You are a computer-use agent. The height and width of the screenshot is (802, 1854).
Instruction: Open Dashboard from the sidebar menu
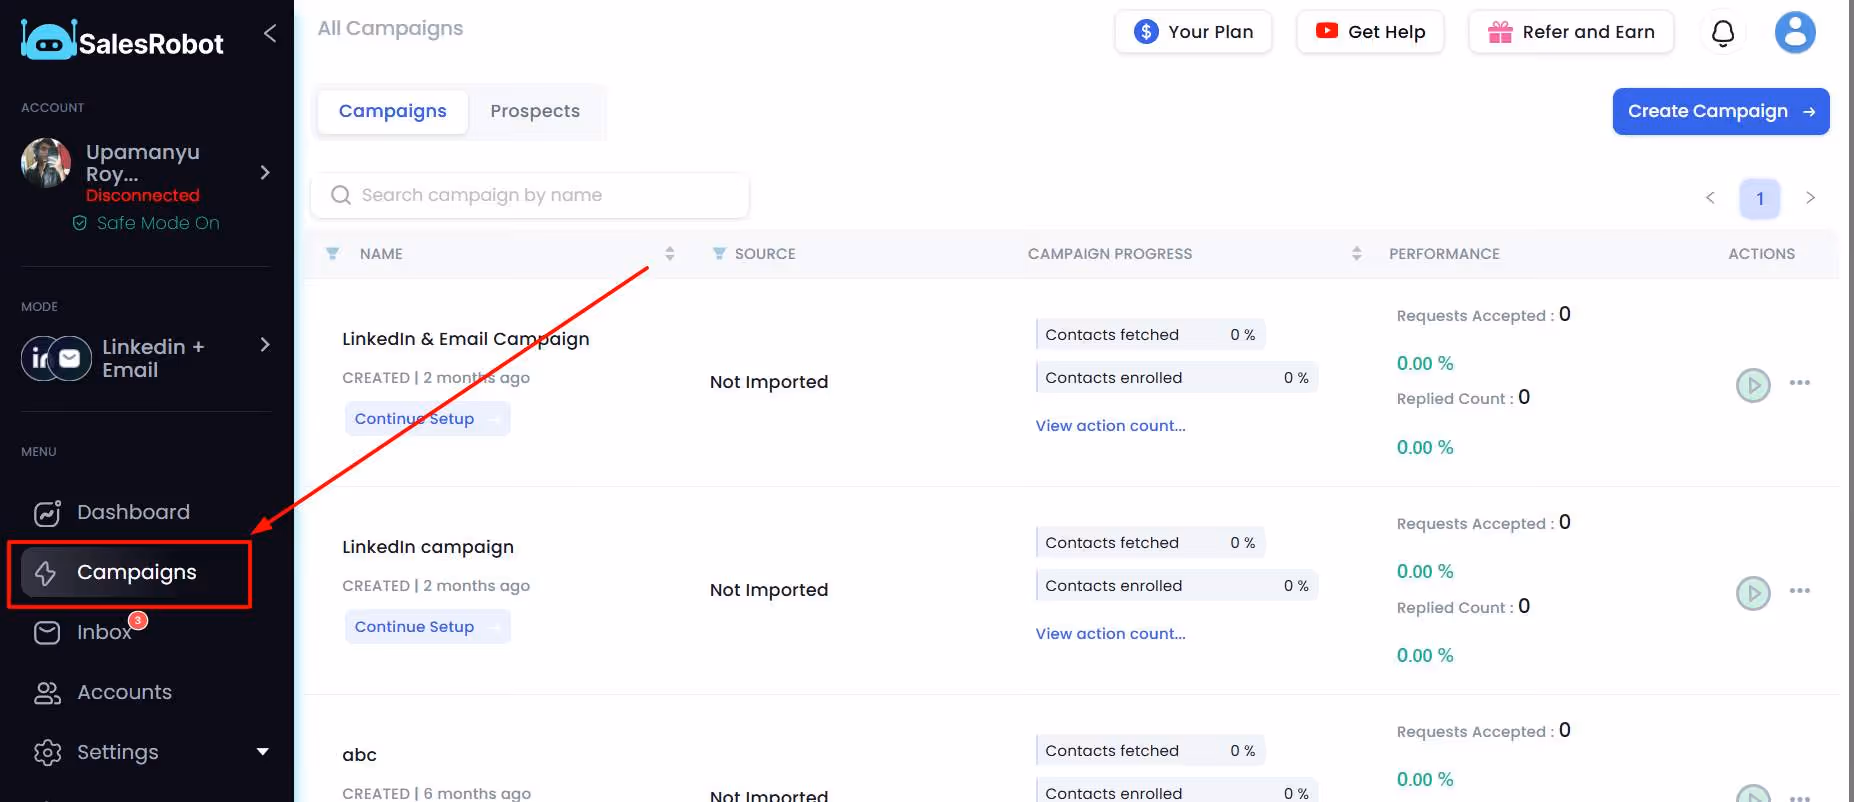[x=133, y=512]
